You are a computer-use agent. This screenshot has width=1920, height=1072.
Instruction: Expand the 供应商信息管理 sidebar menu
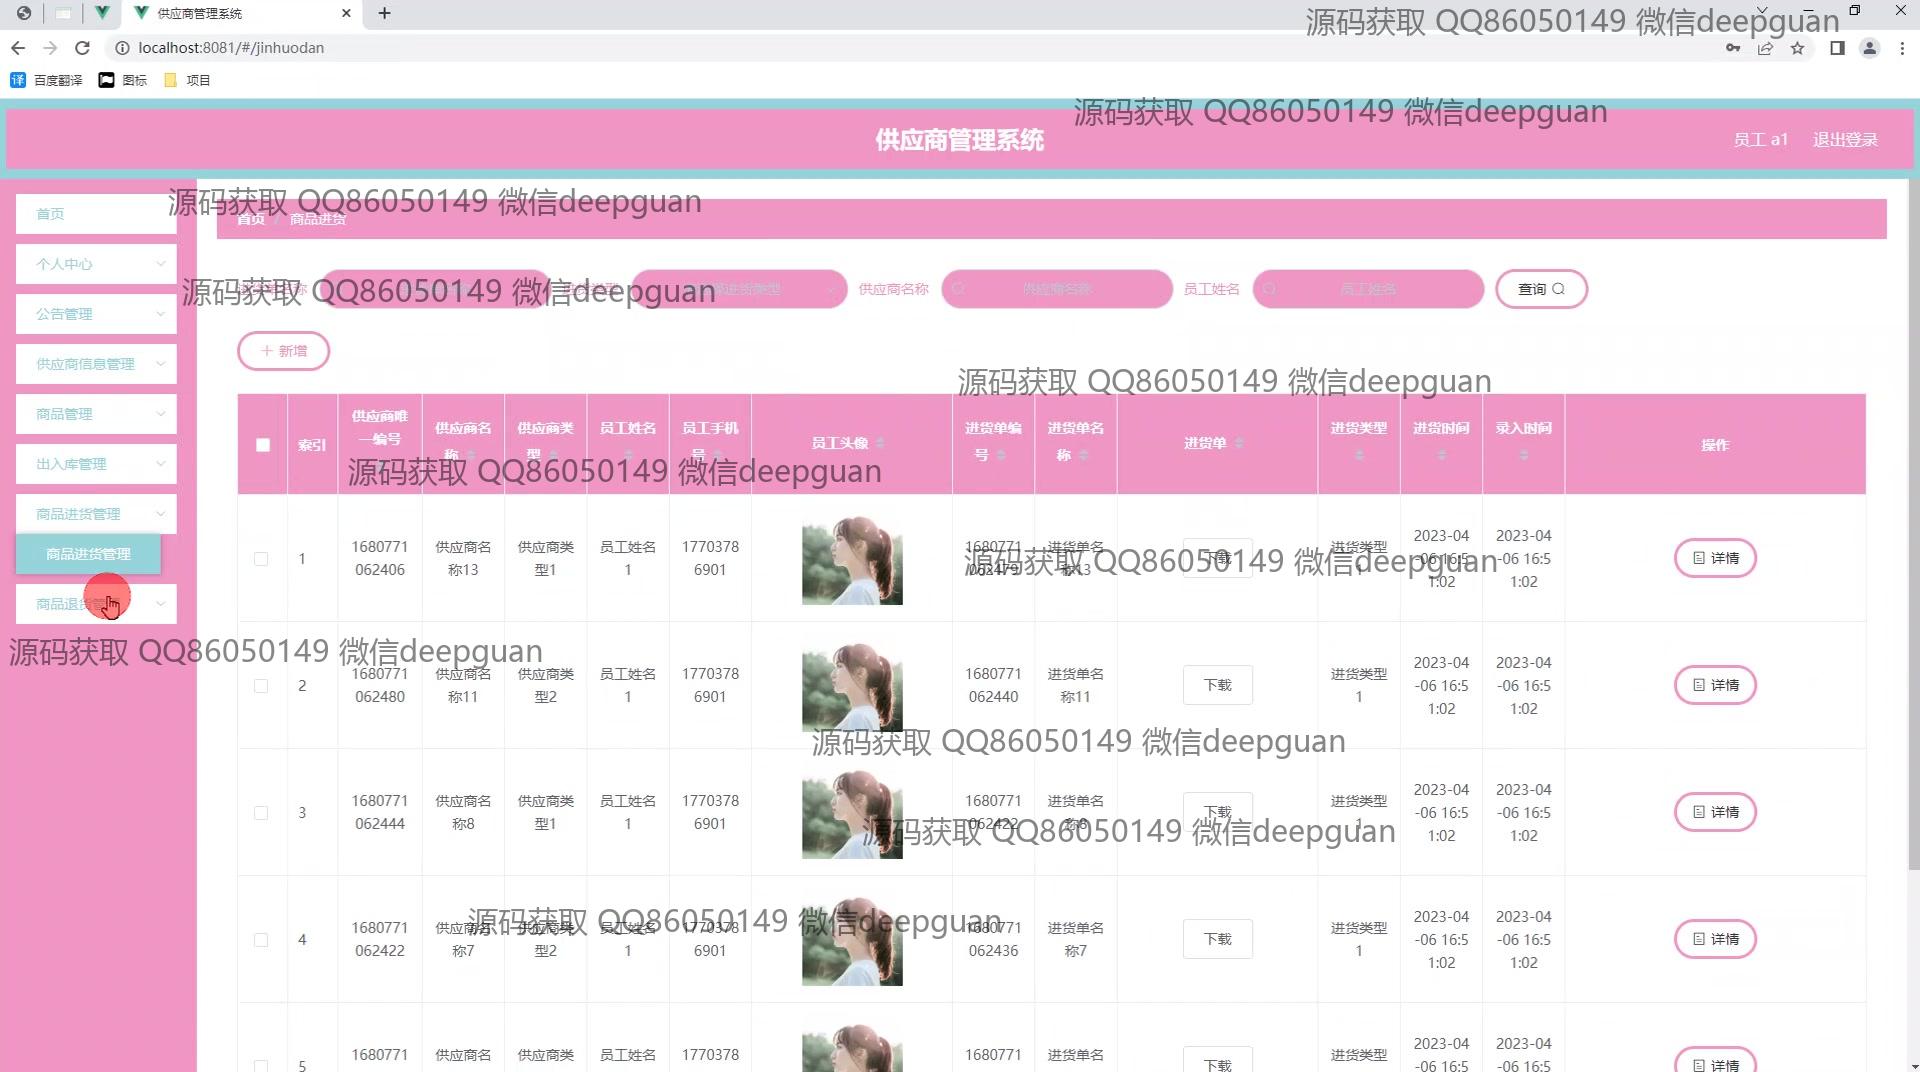click(x=96, y=364)
